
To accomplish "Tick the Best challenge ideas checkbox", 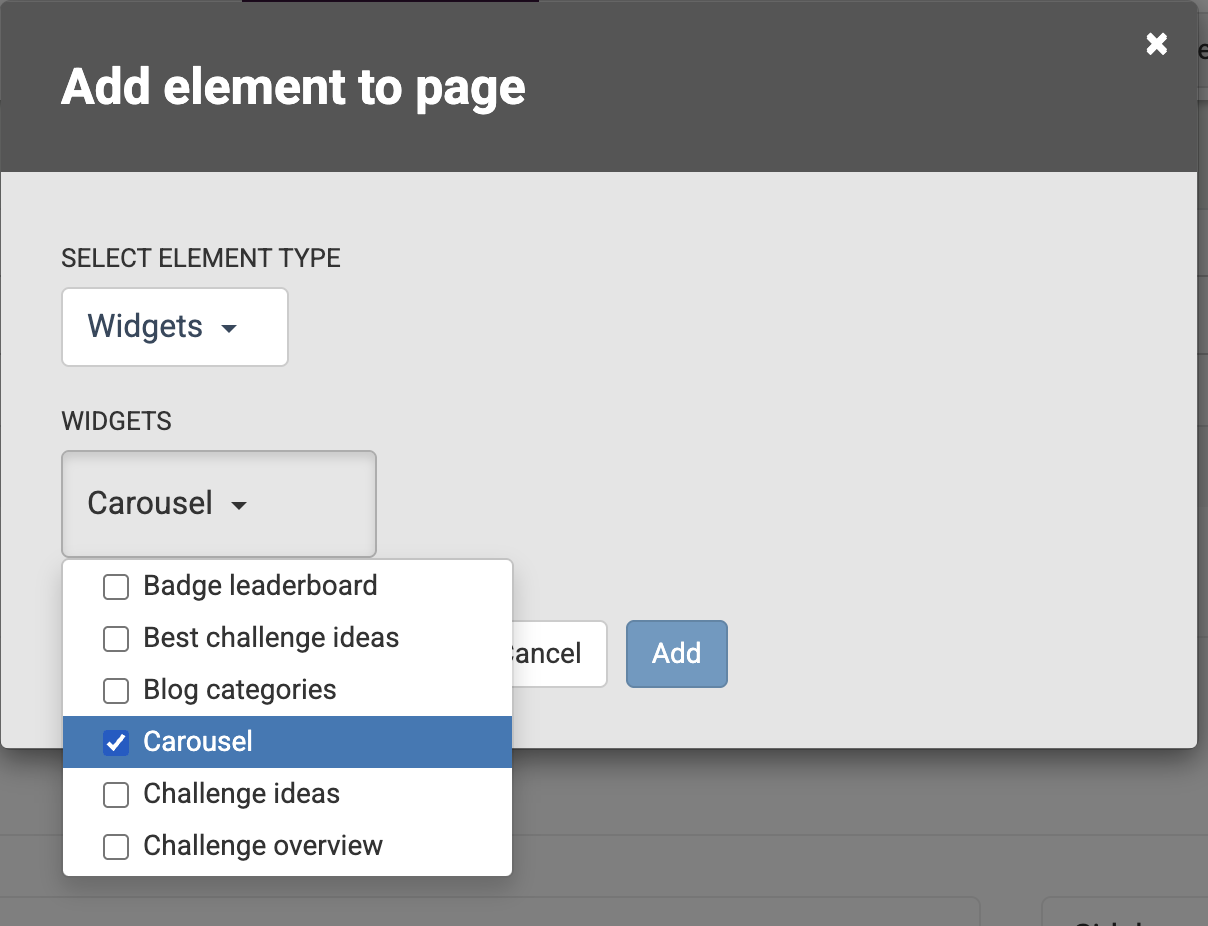I will (116, 639).
